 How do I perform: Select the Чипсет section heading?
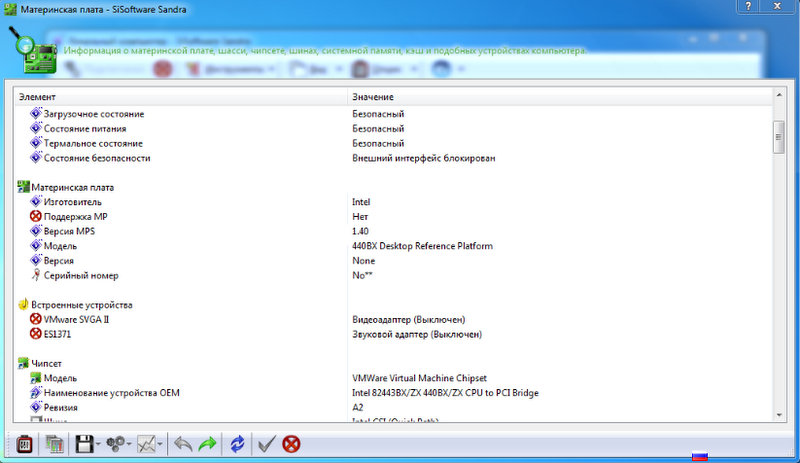pos(46,363)
